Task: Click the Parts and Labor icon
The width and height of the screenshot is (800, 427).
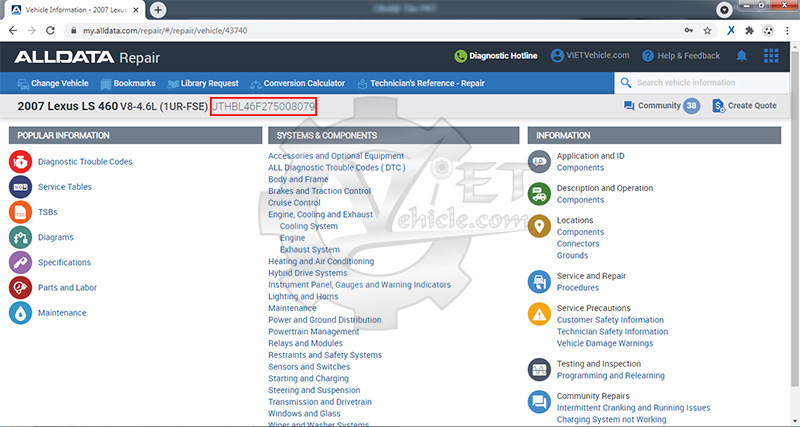Action: tap(20, 288)
